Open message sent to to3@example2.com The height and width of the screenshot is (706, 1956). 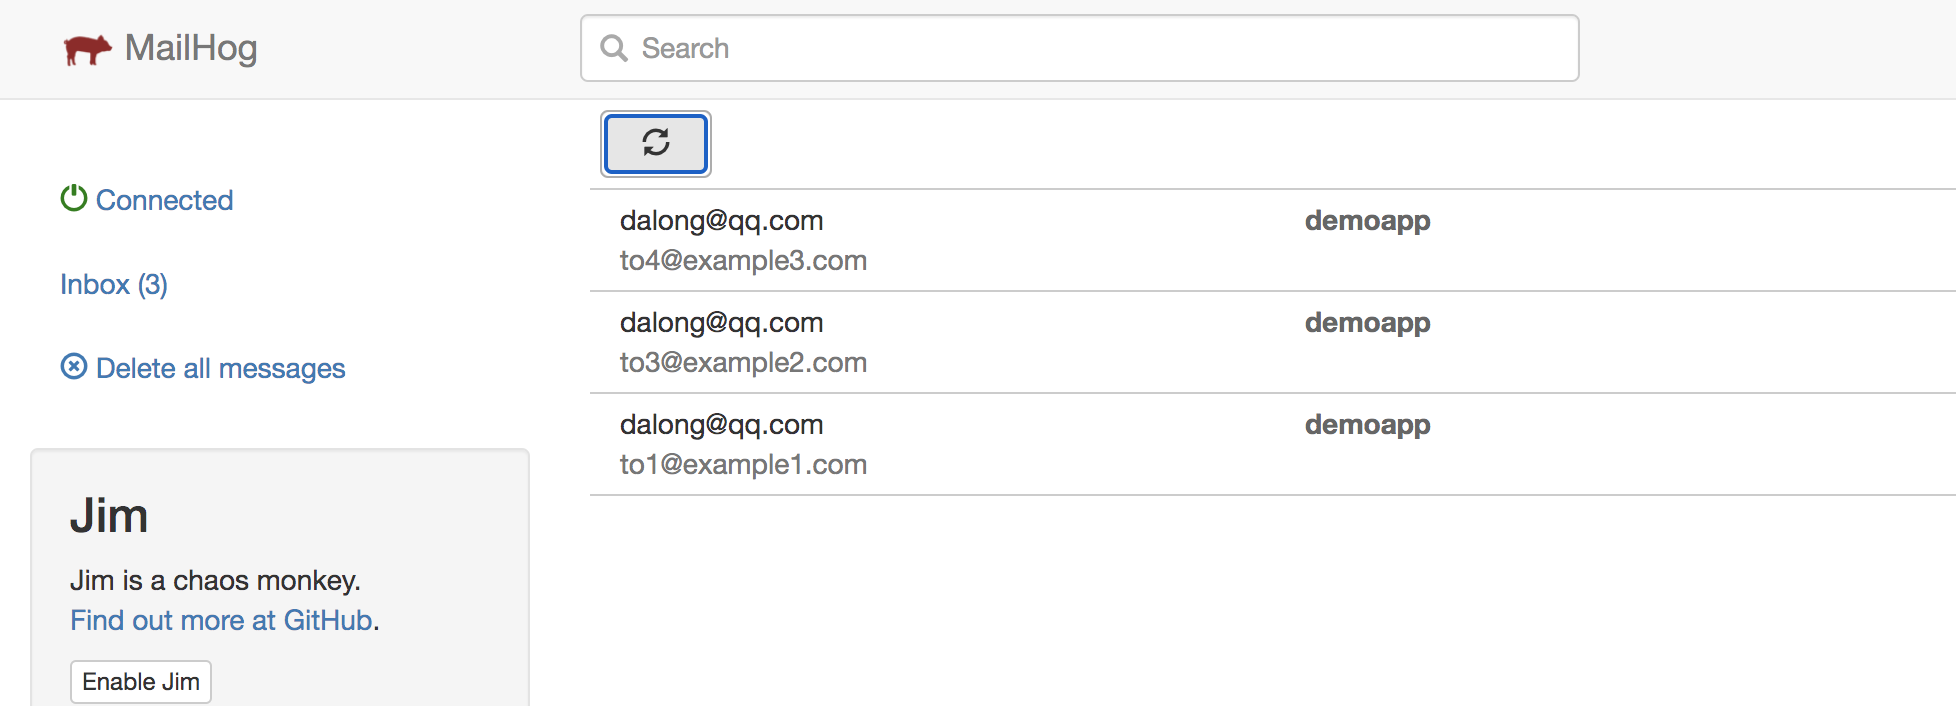1272,342
